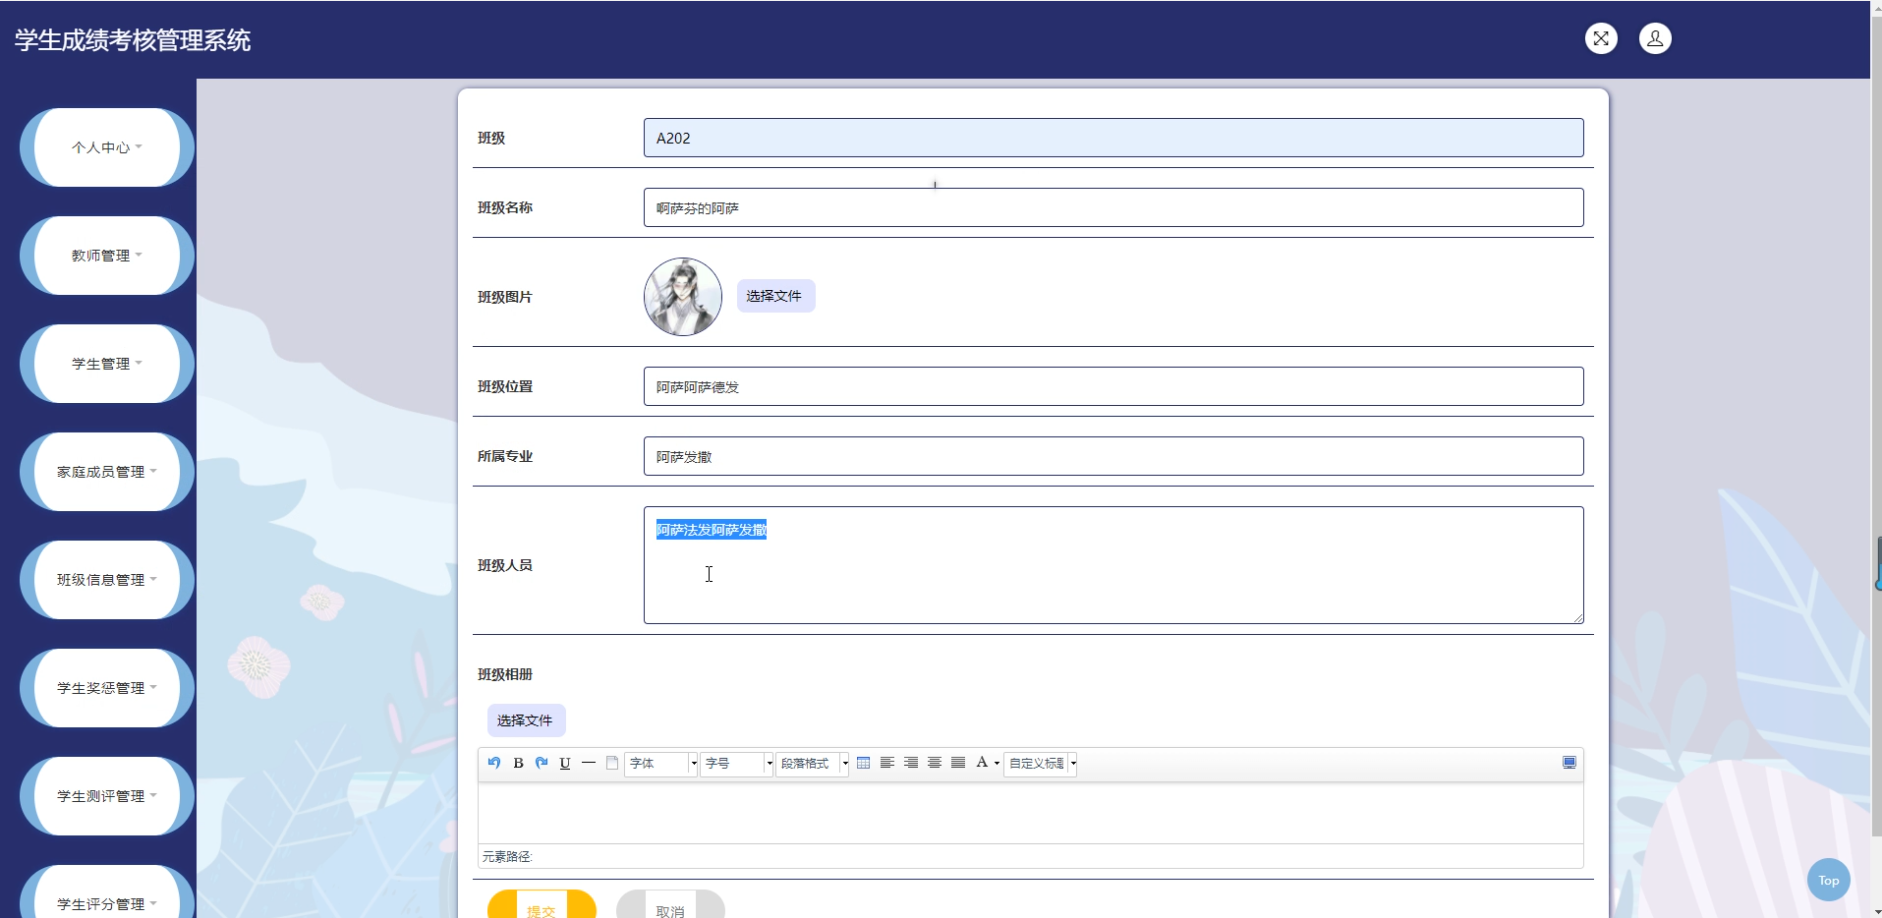Click the 班级人员 textarea resize handle

click(x=1577, y=617)
